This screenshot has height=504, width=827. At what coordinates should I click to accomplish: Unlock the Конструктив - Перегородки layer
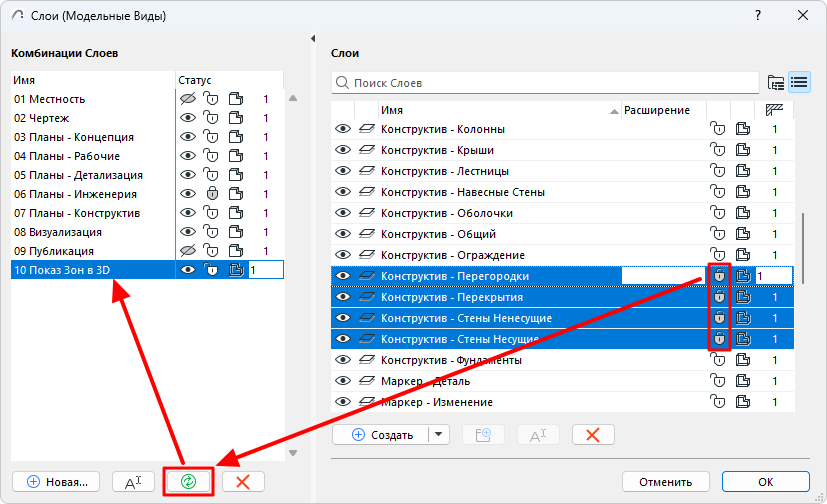click(719, 275)
